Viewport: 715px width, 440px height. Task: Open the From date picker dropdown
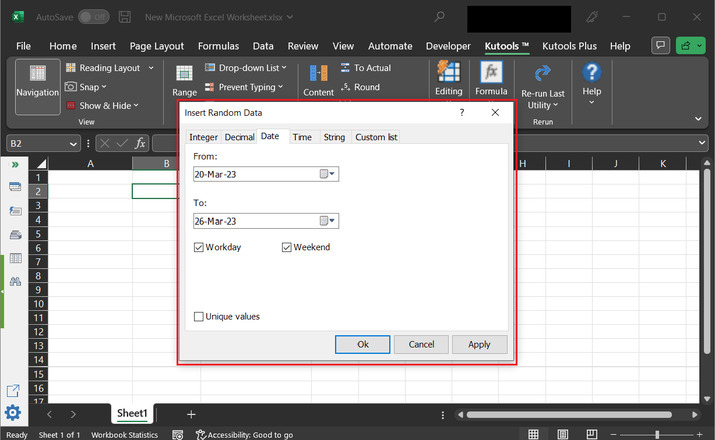328,174
